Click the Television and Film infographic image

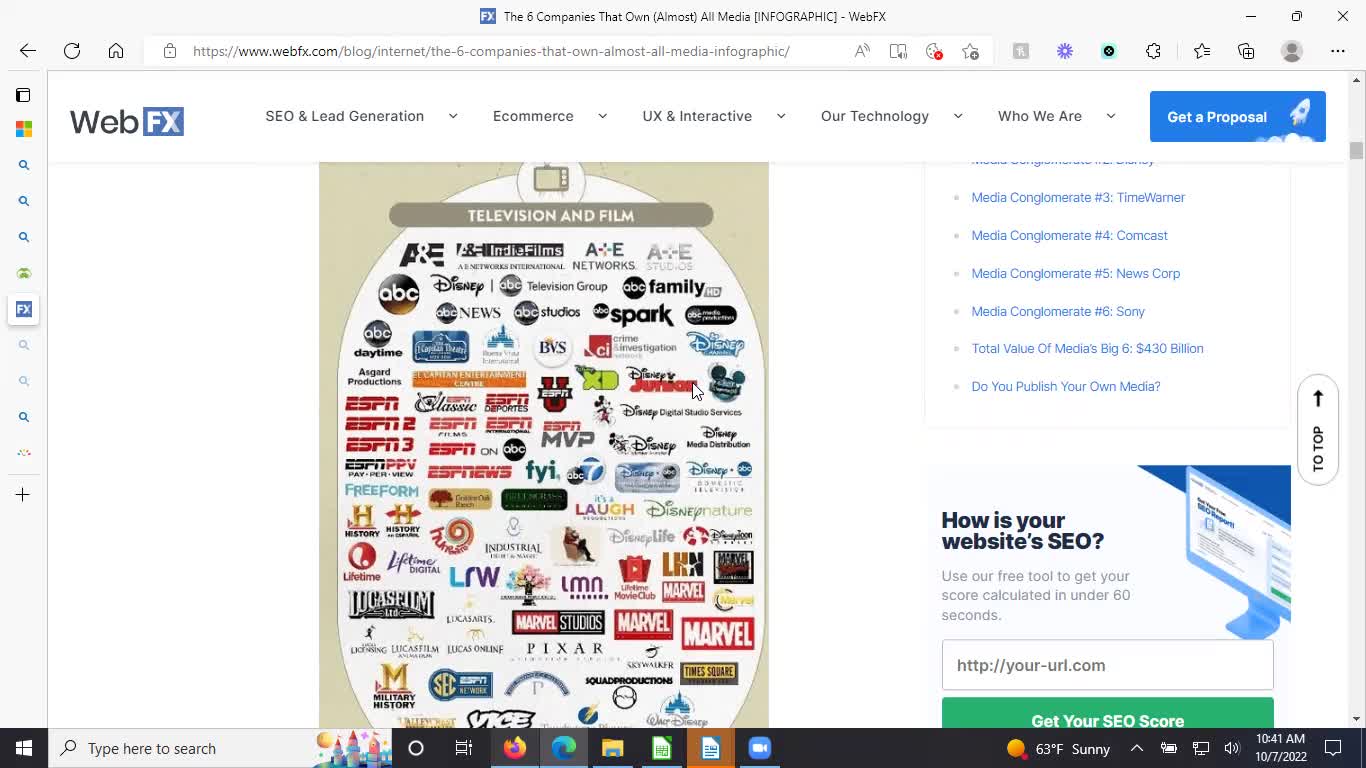[x=544, y=445]
